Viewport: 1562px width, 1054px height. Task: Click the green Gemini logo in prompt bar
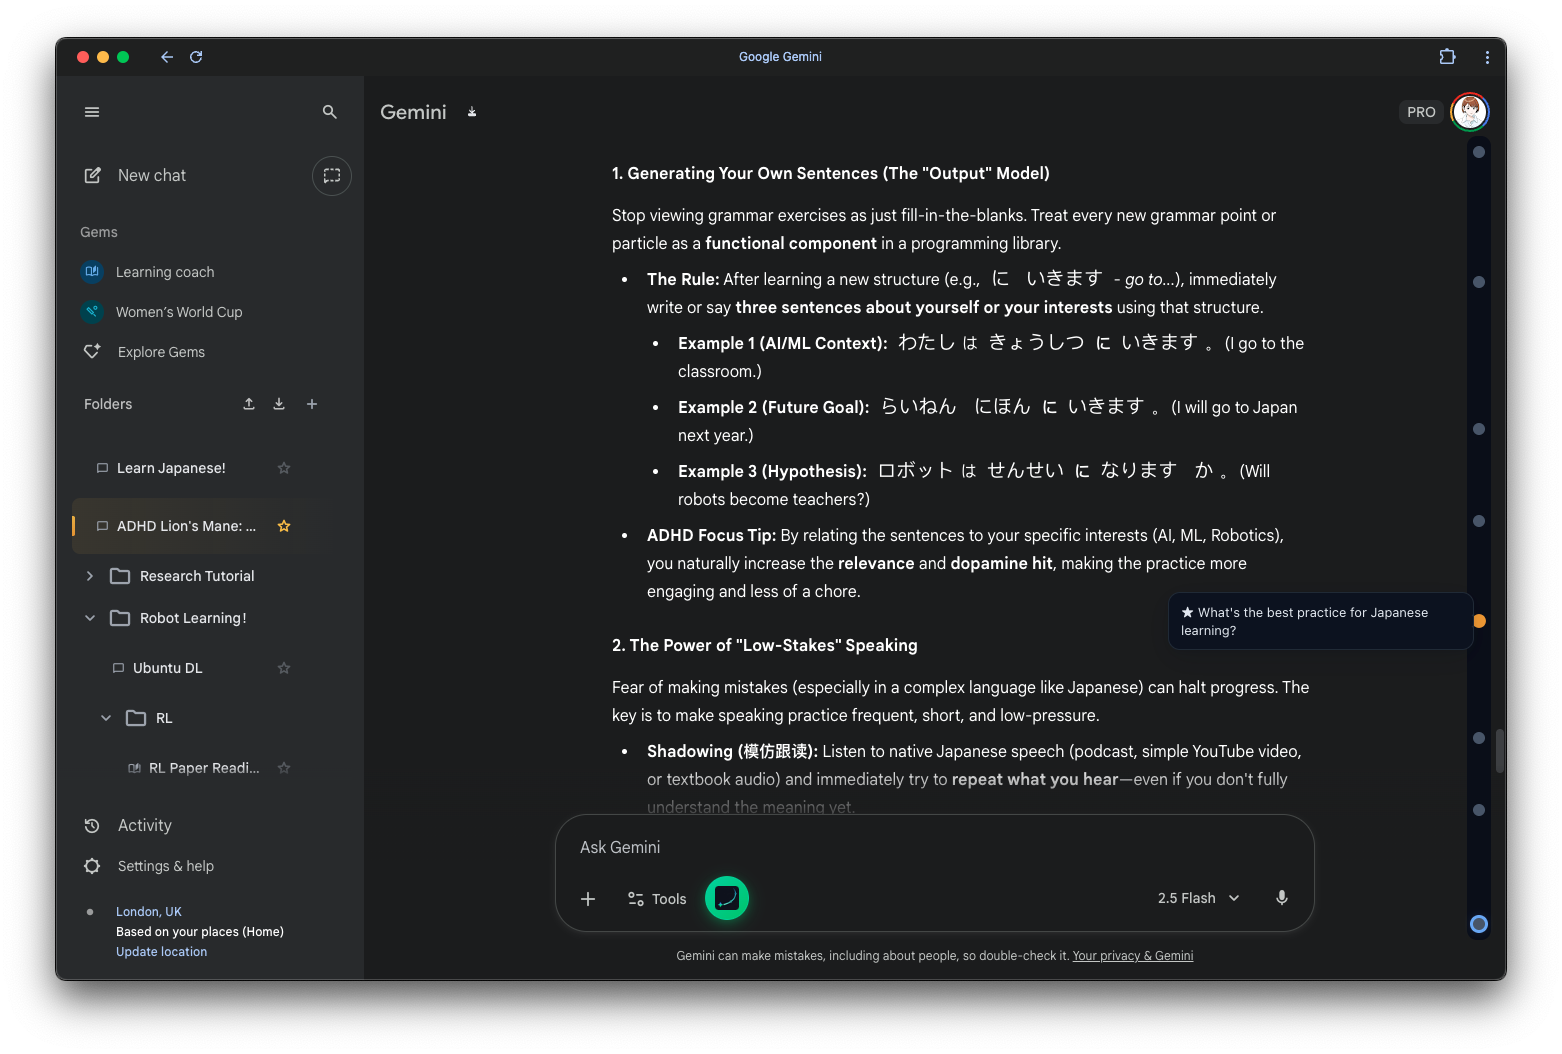click(727, 898)
